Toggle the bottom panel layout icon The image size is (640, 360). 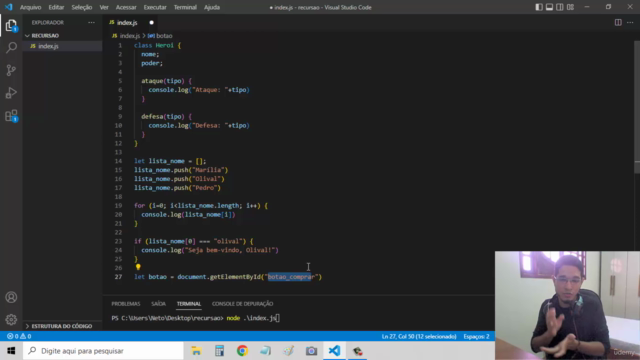point(549,7)
